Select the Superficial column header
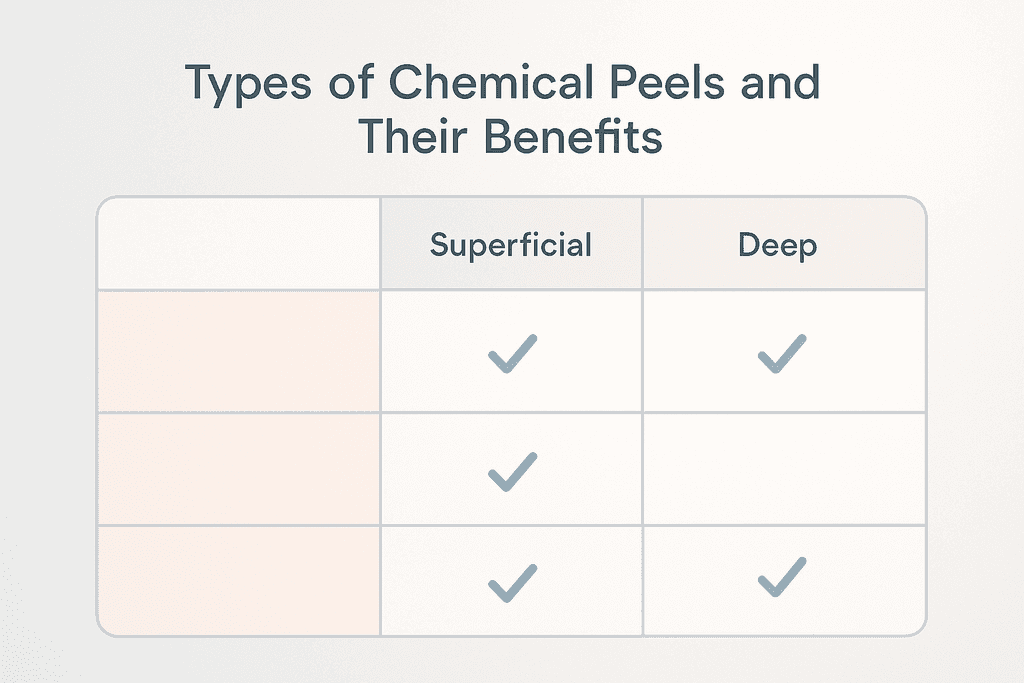1024x683 pixels. point(511,245)
